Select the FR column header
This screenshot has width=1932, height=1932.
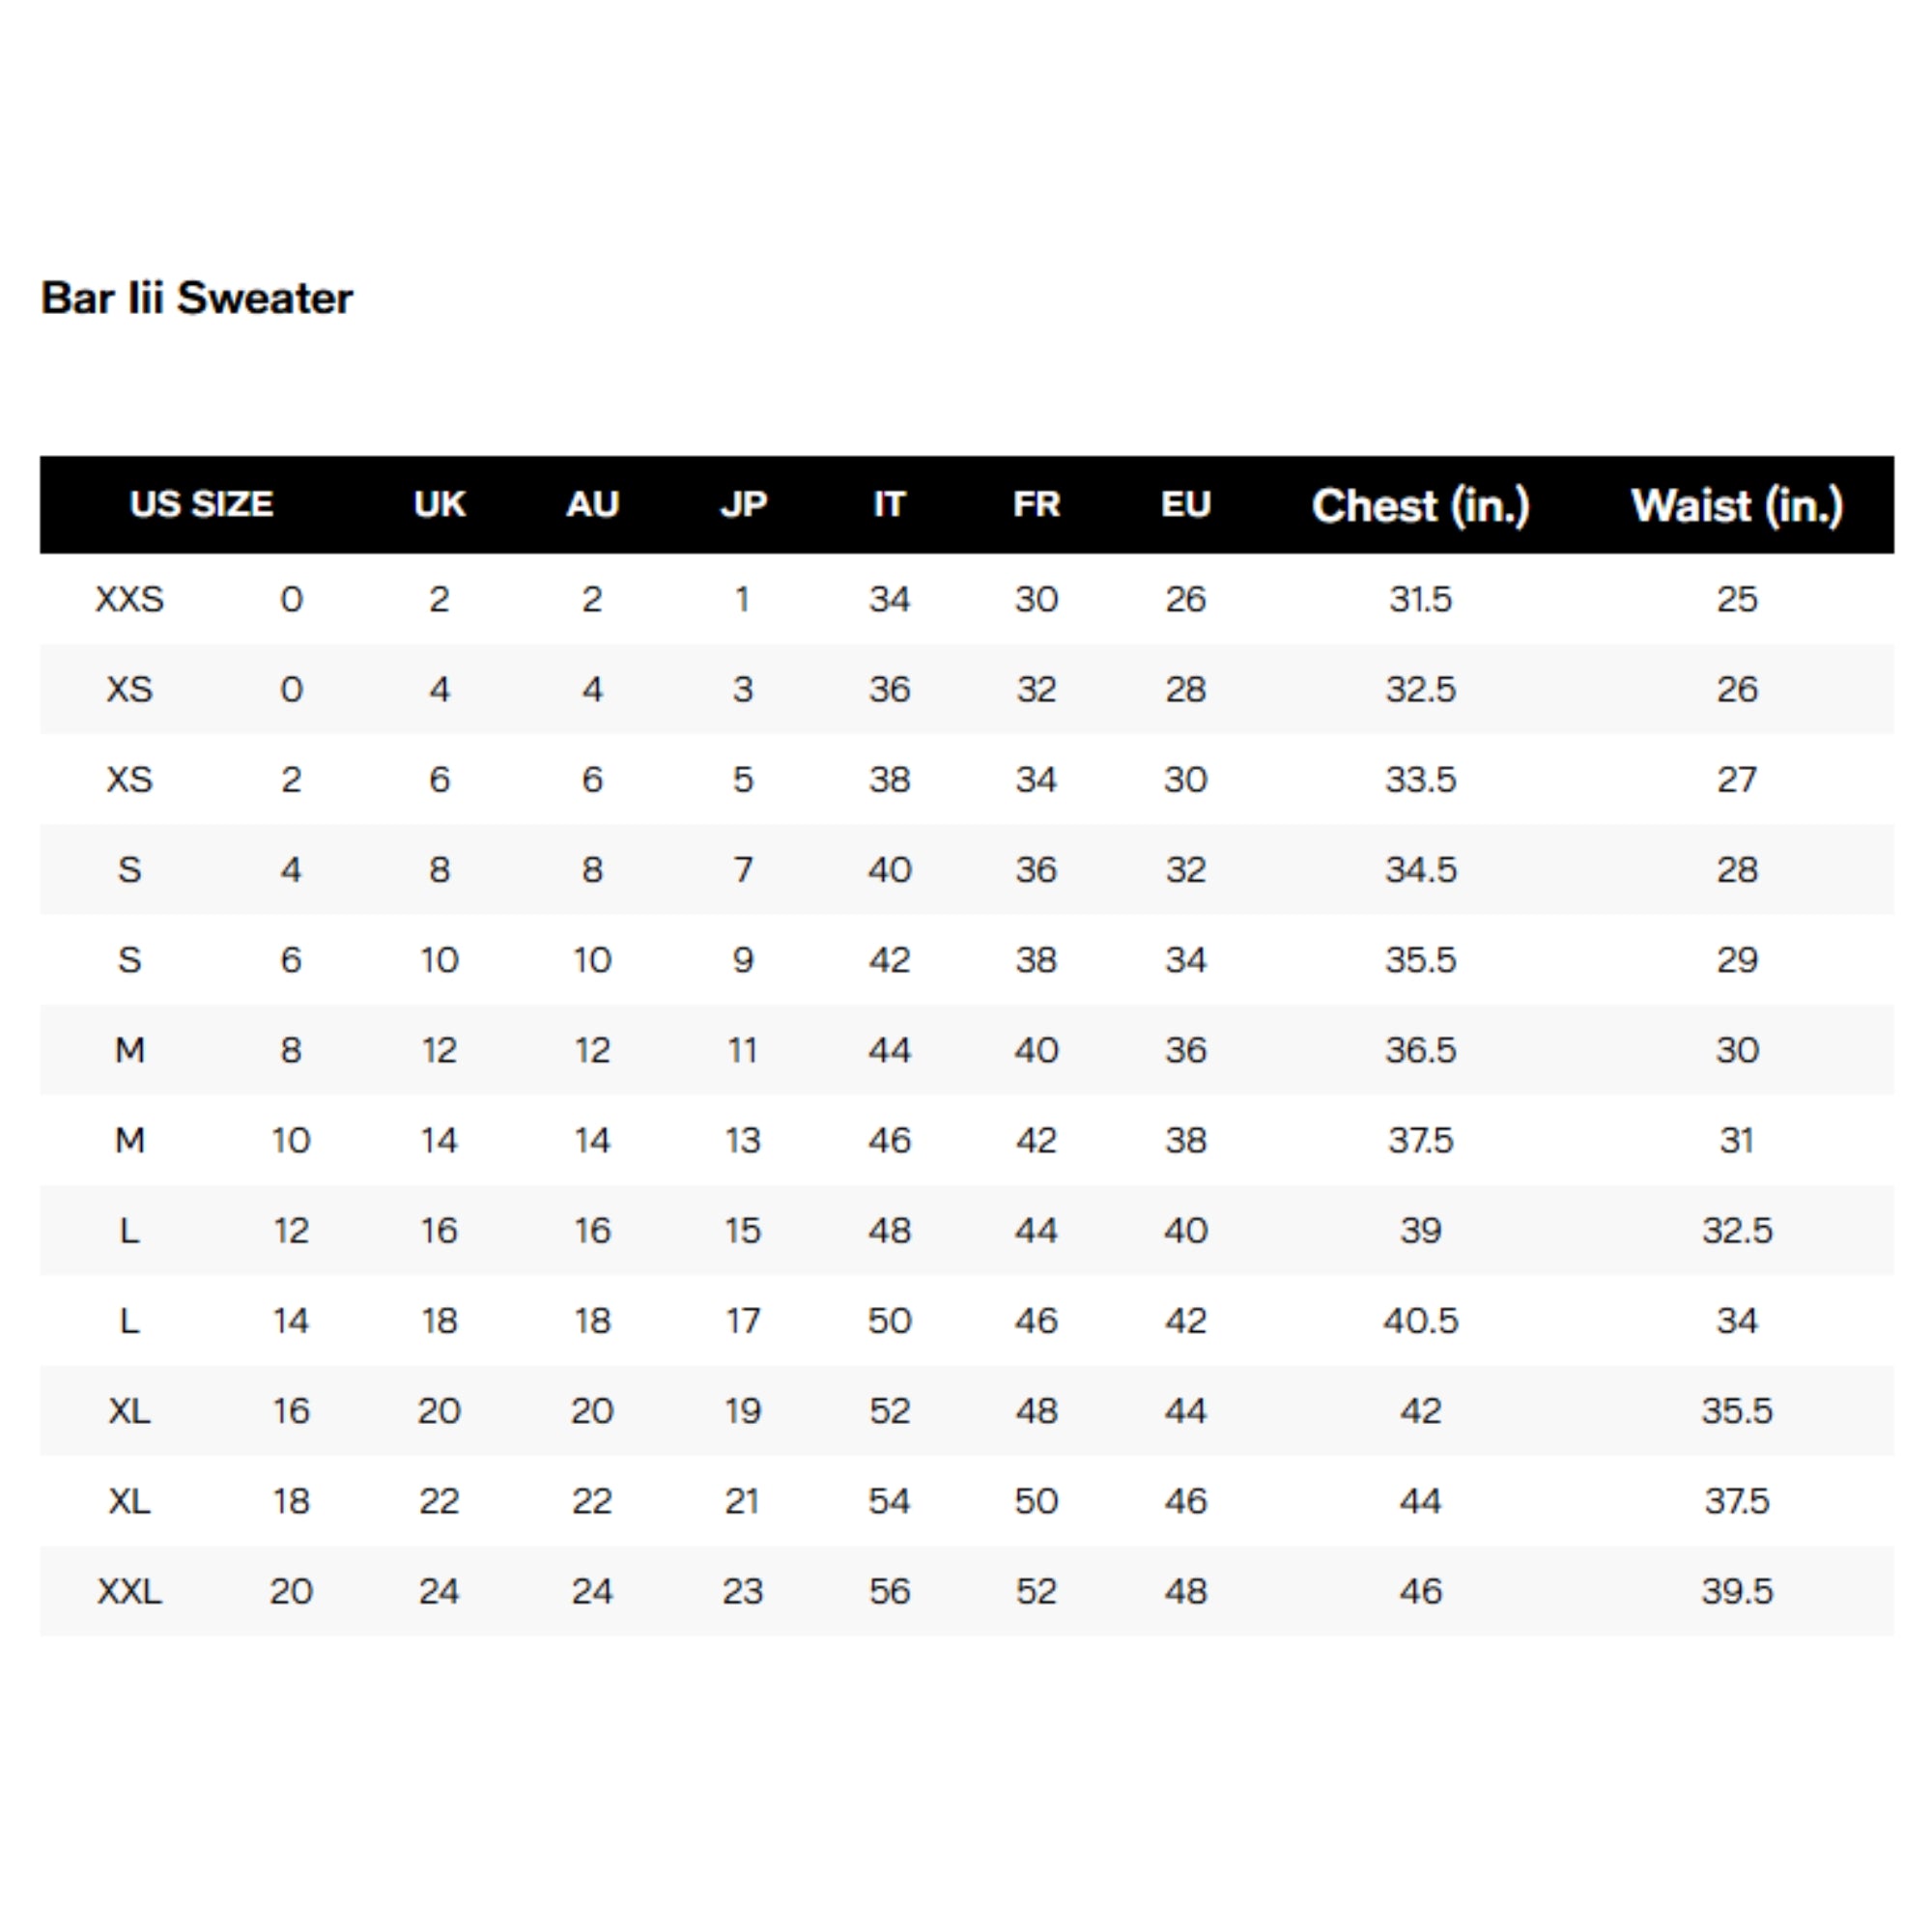click(x=1036, y=504)
